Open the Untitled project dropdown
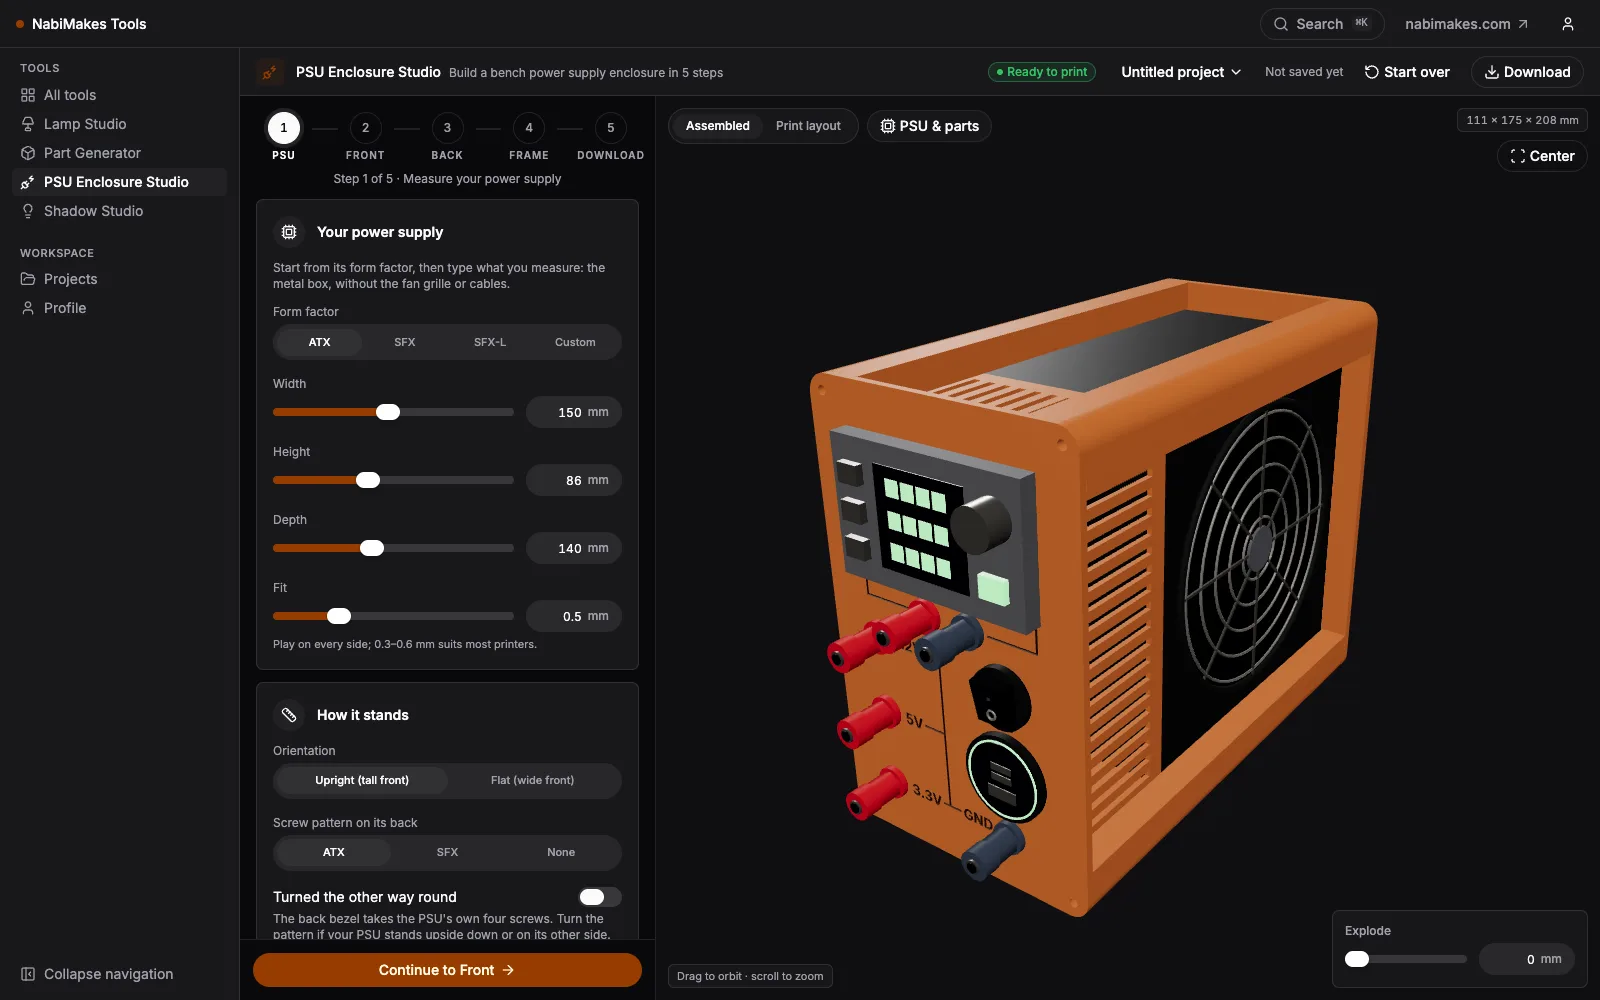This screenshot has height=1000, width=1600. pyautogui.click(x=1181, y=72)
